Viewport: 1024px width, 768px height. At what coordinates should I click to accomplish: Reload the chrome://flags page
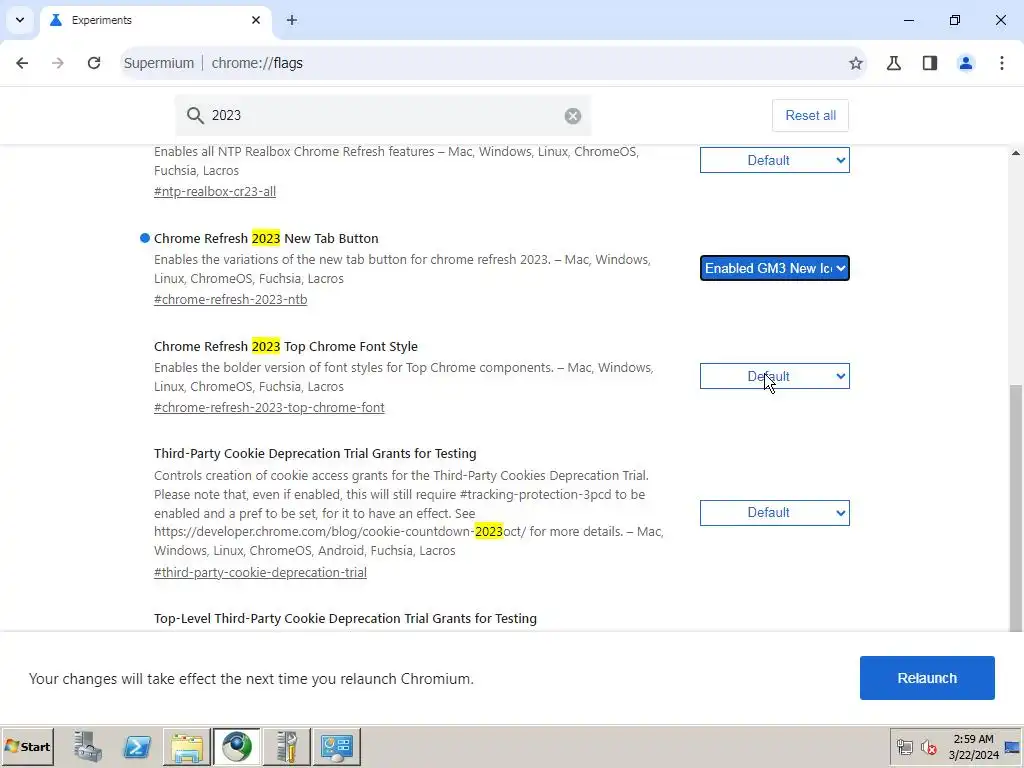[94, 63]
